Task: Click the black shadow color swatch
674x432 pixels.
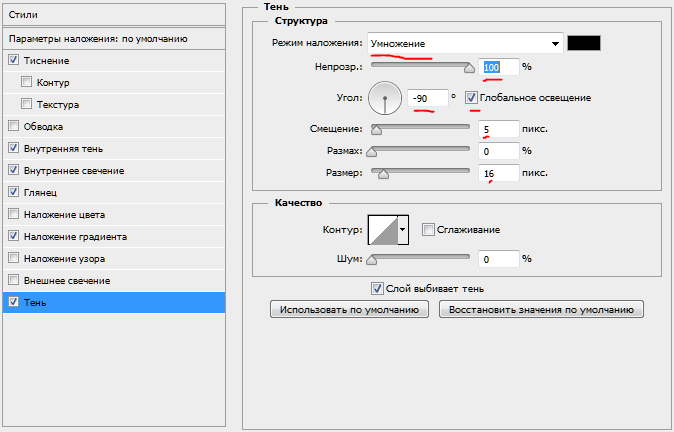Action: click(583, 43)
